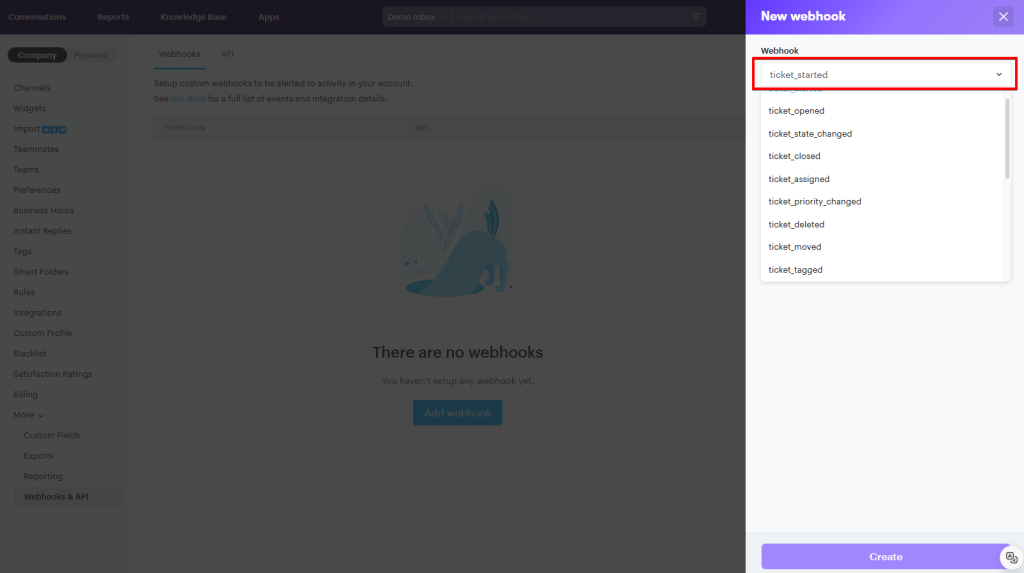Pick ticket_closed webhook event
1024x573 pixels.
point(794,156)
